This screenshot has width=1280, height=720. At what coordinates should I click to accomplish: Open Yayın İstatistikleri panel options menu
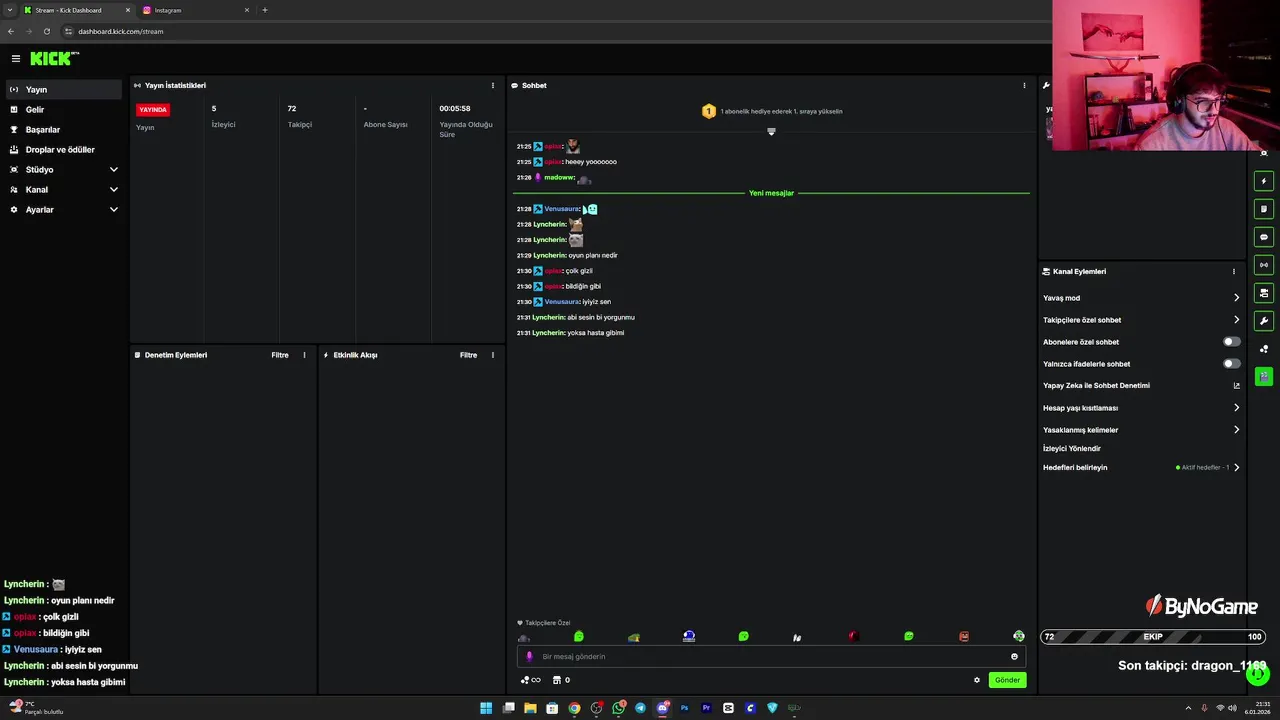pos(492,85)
